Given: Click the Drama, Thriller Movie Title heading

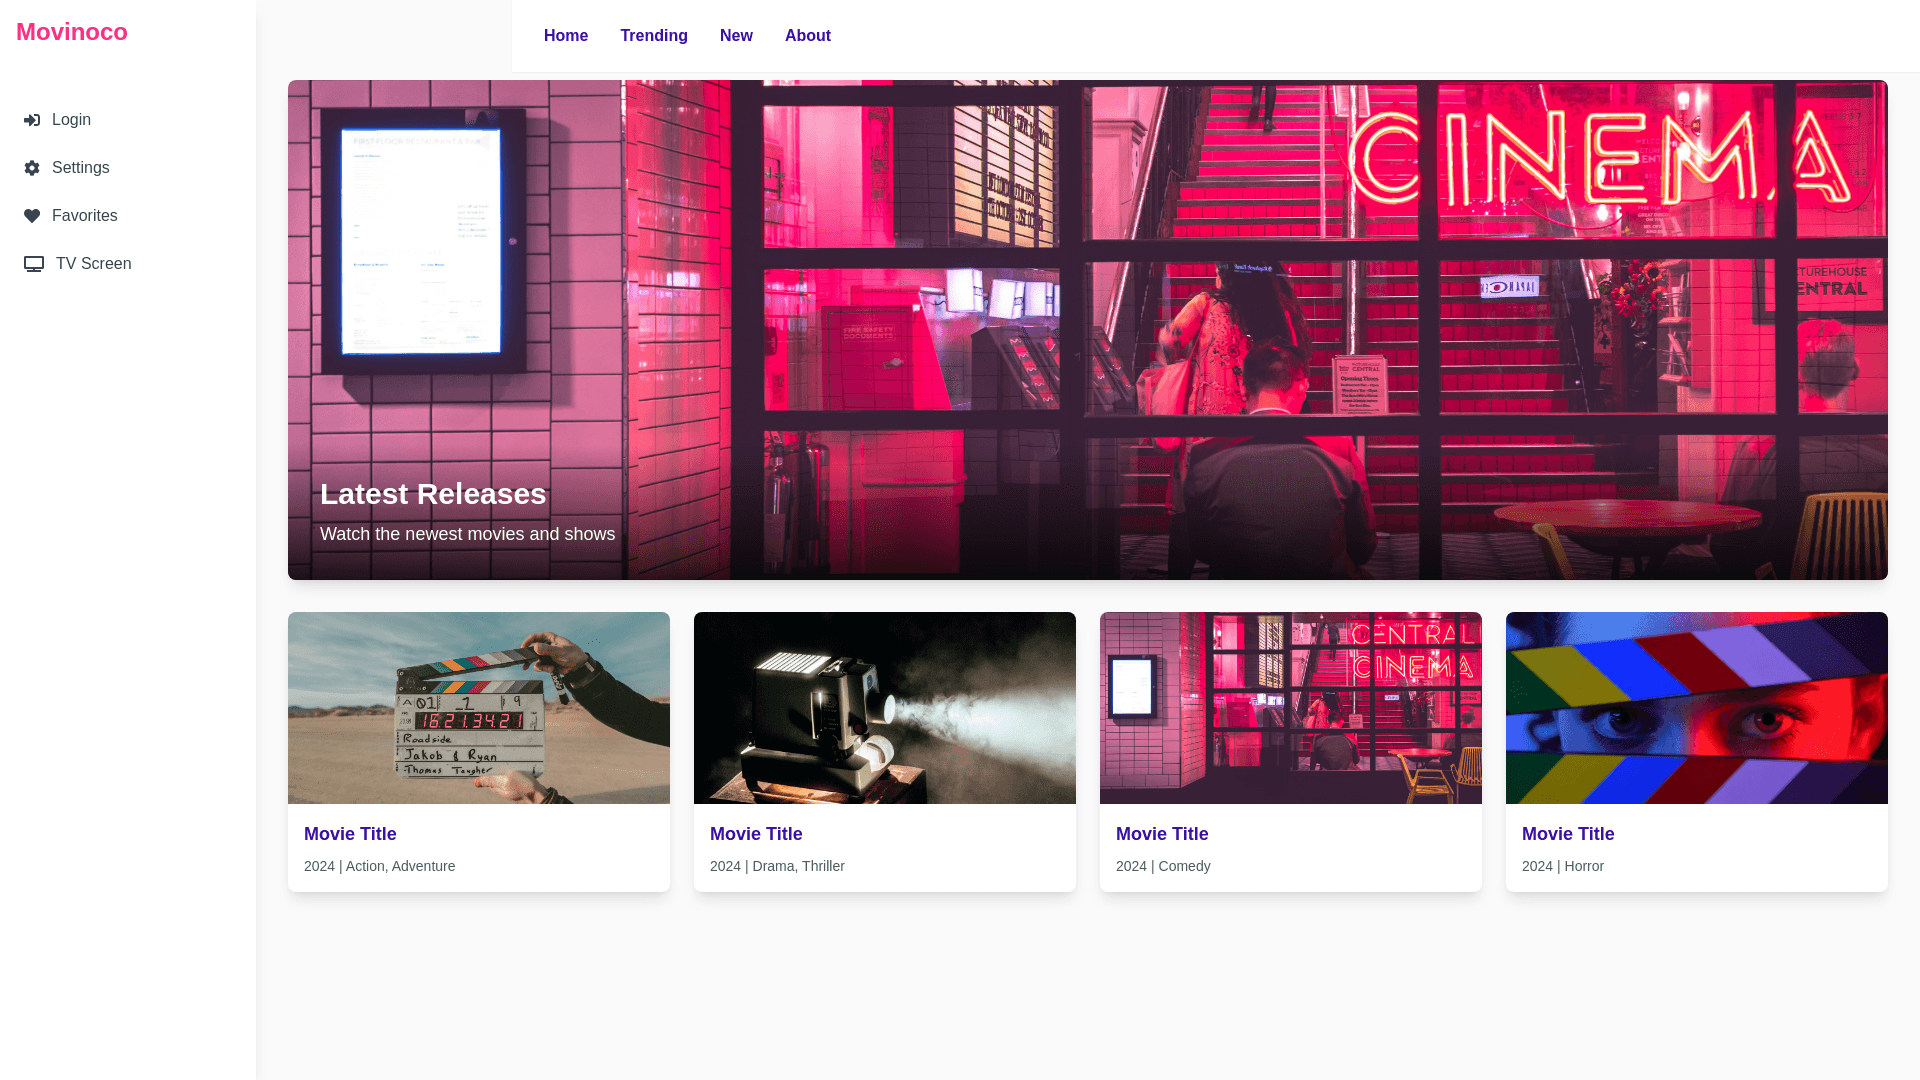Looking at the screenshot, I should 756,834.
